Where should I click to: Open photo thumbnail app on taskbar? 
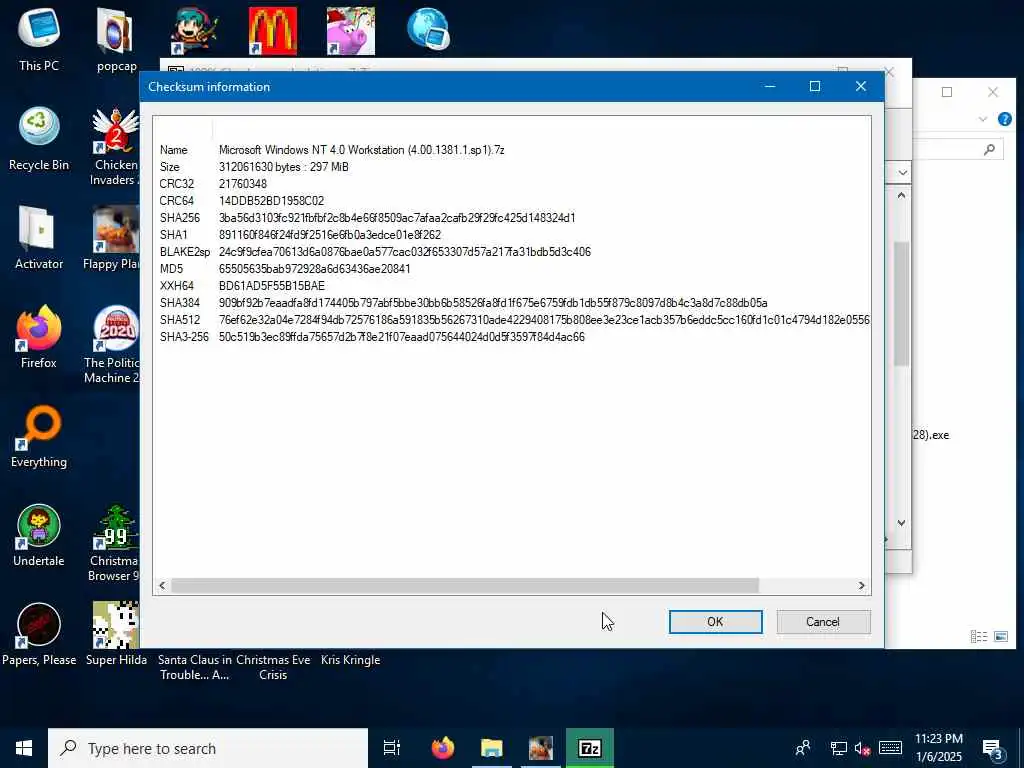(541, 748)
